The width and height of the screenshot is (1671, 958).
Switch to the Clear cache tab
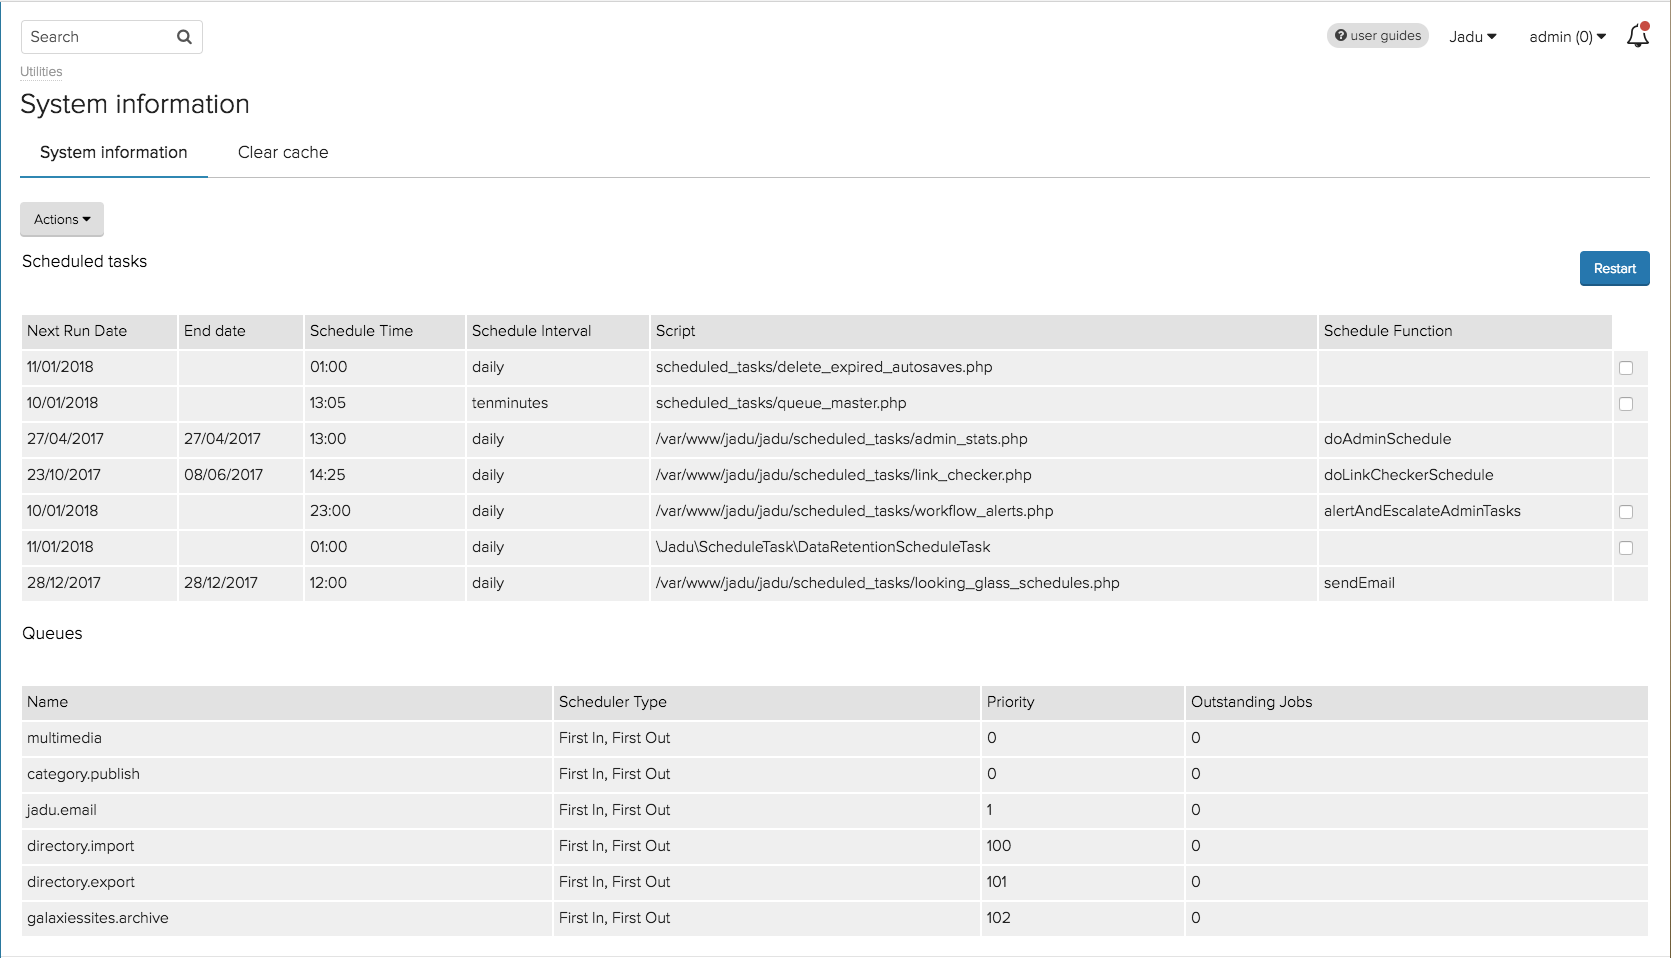click(283, 153)
